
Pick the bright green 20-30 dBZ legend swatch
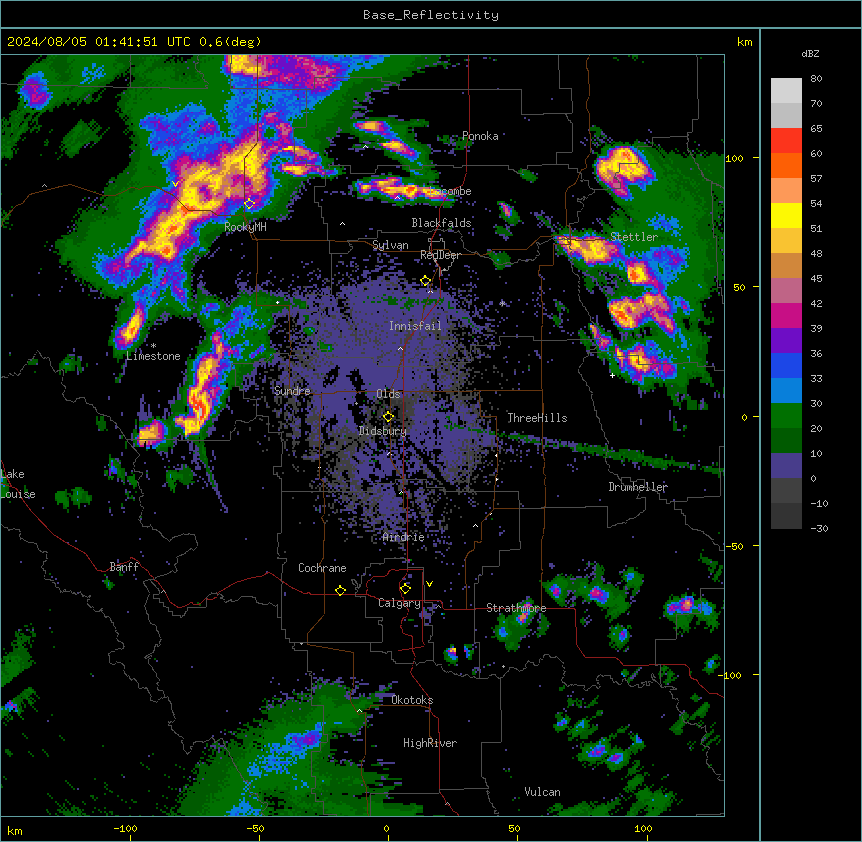pyautogui.click(x=786, y=416)
